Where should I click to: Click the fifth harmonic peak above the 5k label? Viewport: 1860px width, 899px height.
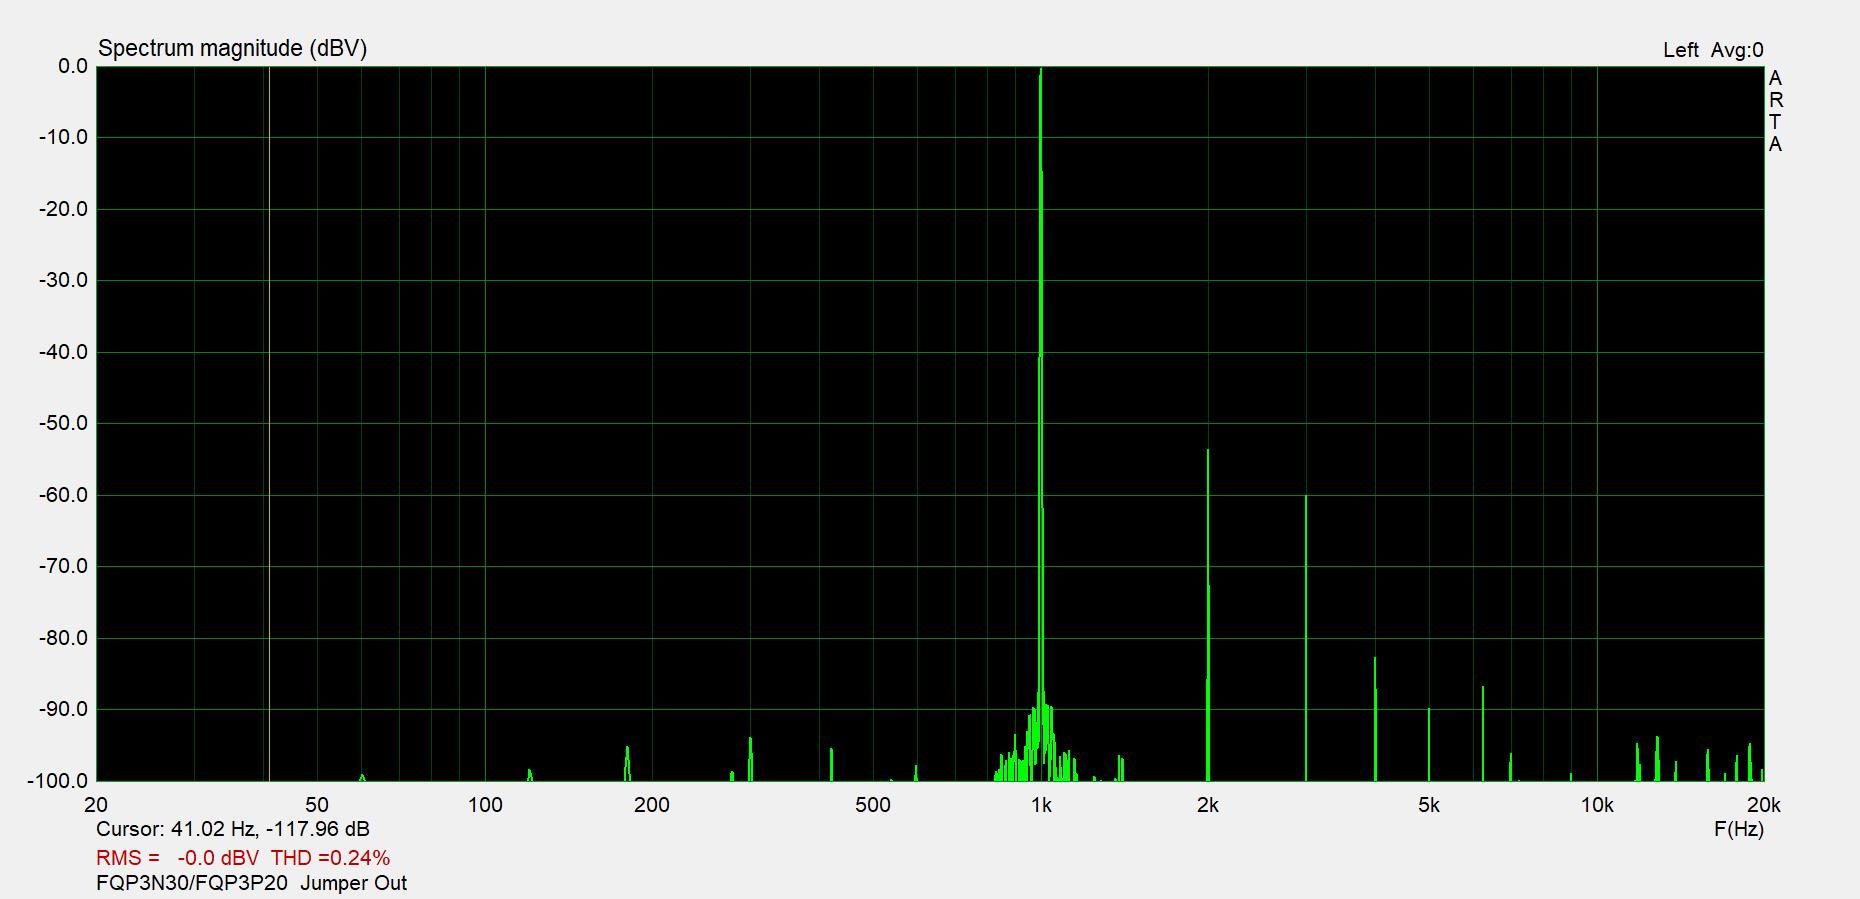[1429, 744]
